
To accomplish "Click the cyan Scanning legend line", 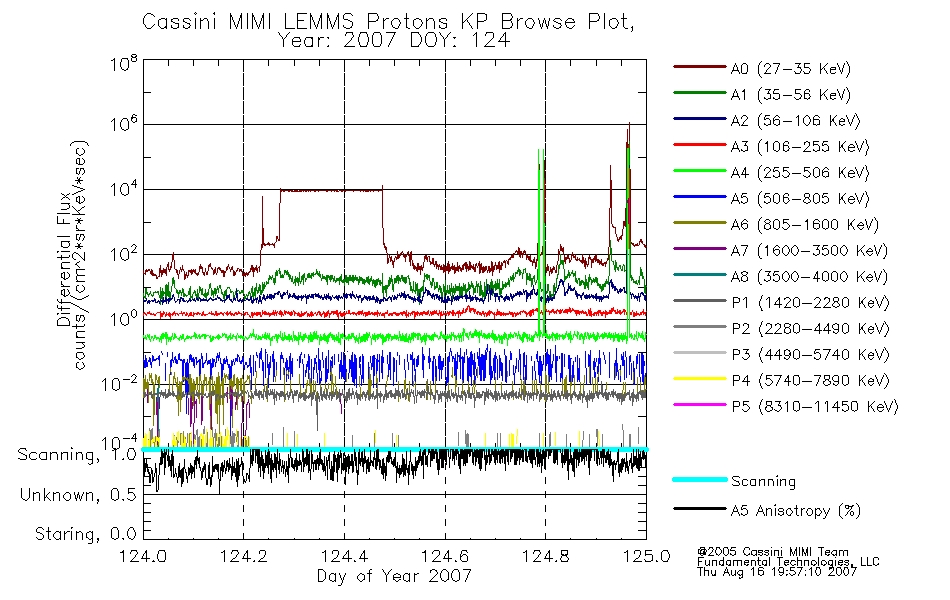I will coord(699,479).
